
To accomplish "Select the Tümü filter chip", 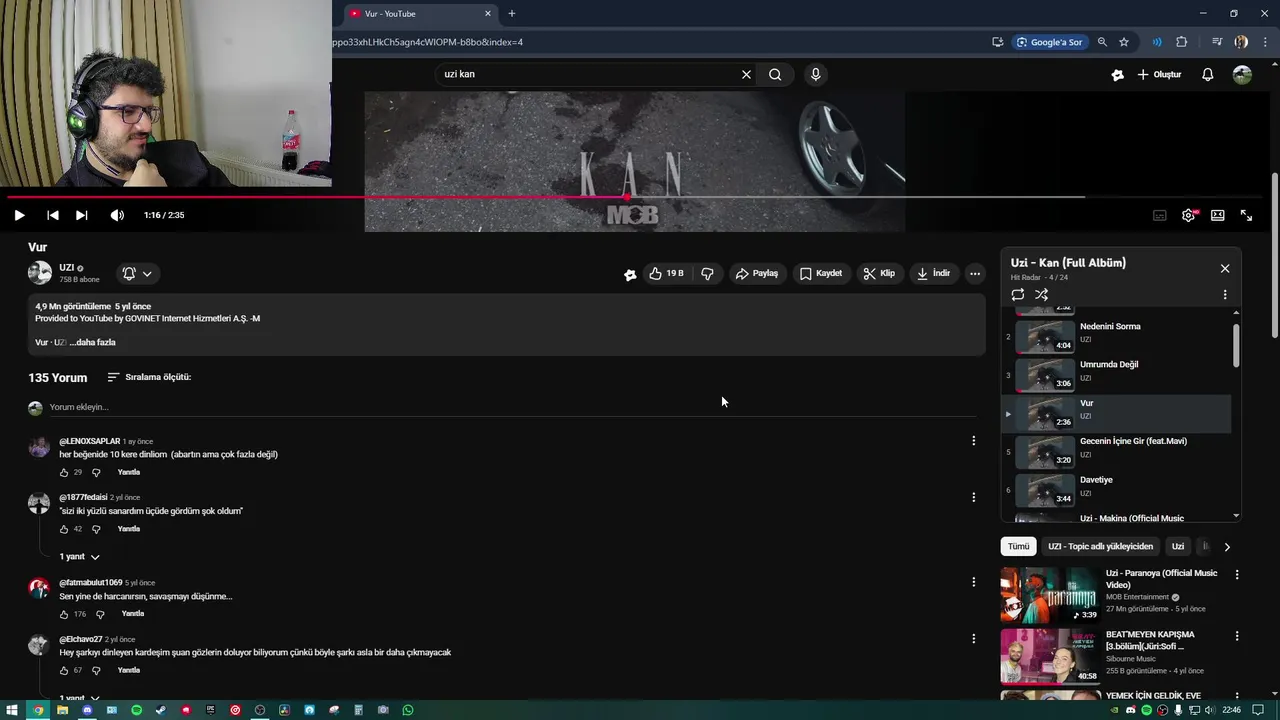I will [1018, 546].
